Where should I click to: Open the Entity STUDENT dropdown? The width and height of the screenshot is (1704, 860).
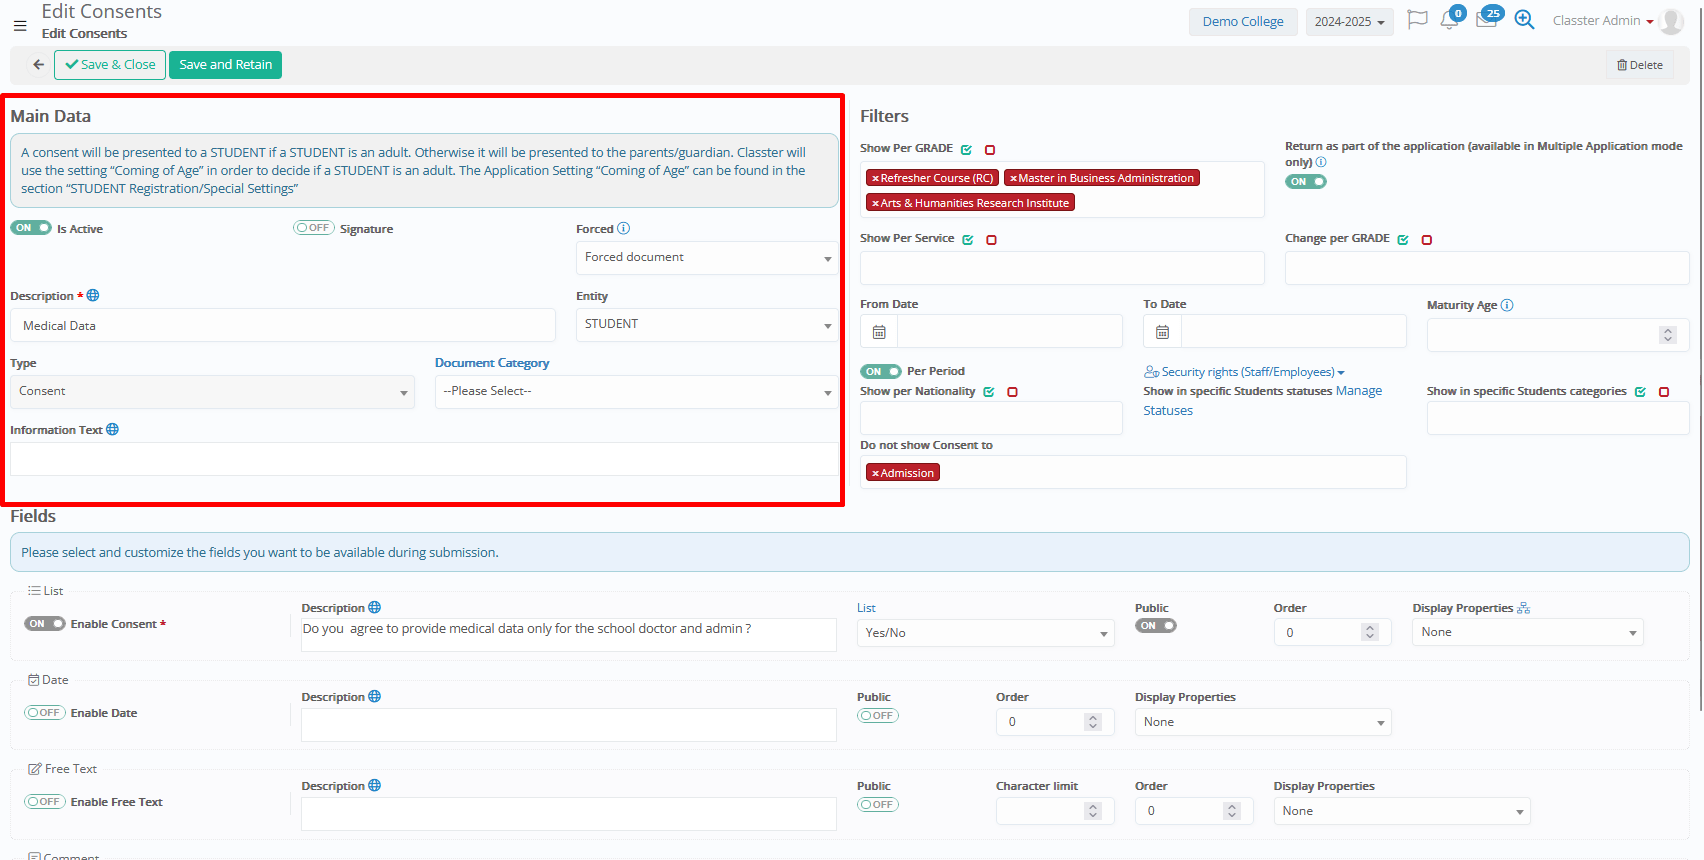[707, 325]
